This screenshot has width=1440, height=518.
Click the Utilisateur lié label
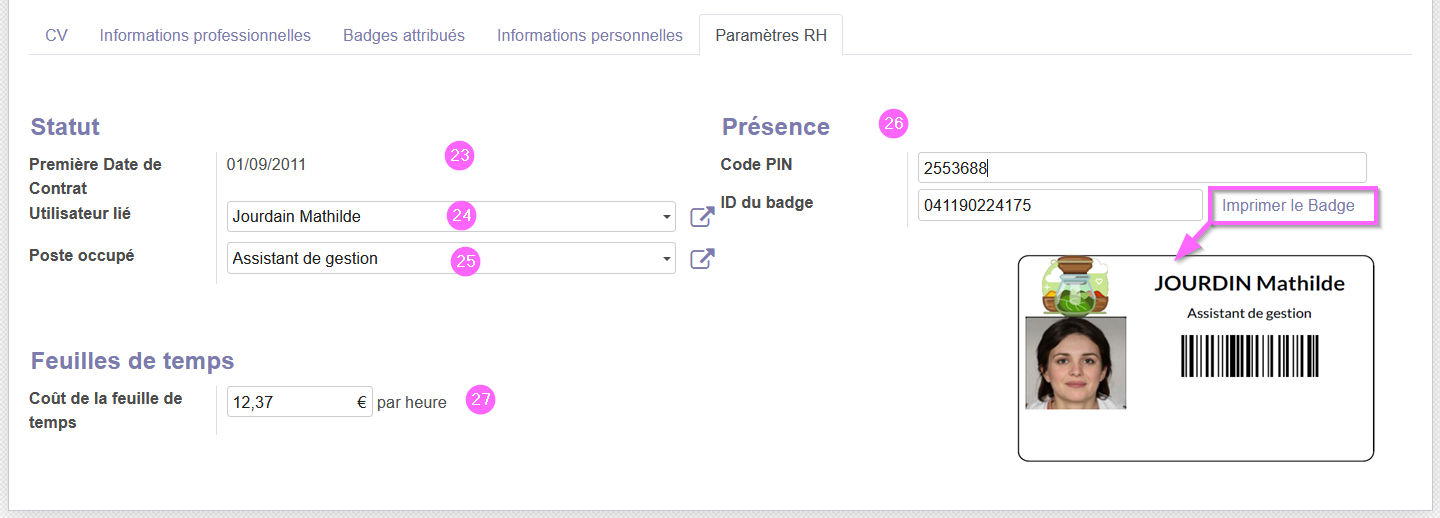coord(80,213)
